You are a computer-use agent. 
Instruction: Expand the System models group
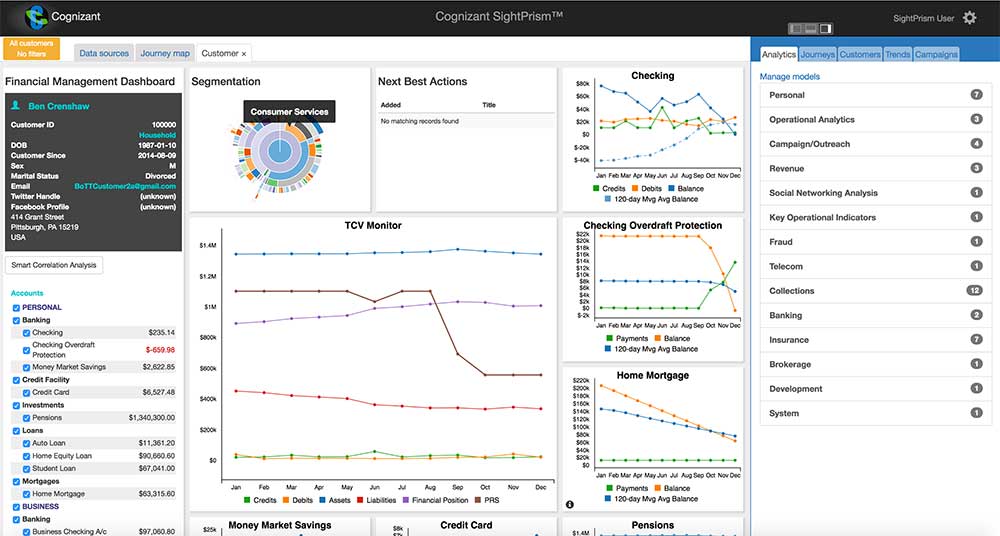(875, 413)
